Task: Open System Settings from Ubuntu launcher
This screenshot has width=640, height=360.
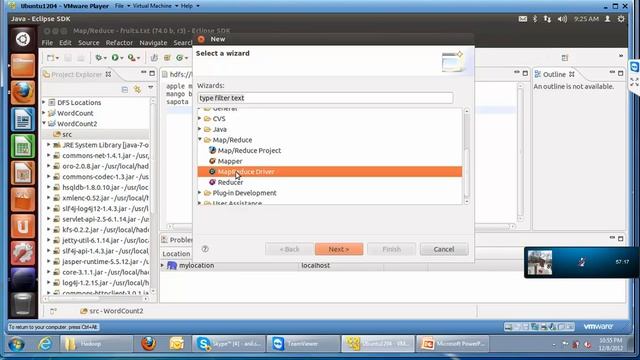Action: 23,253
